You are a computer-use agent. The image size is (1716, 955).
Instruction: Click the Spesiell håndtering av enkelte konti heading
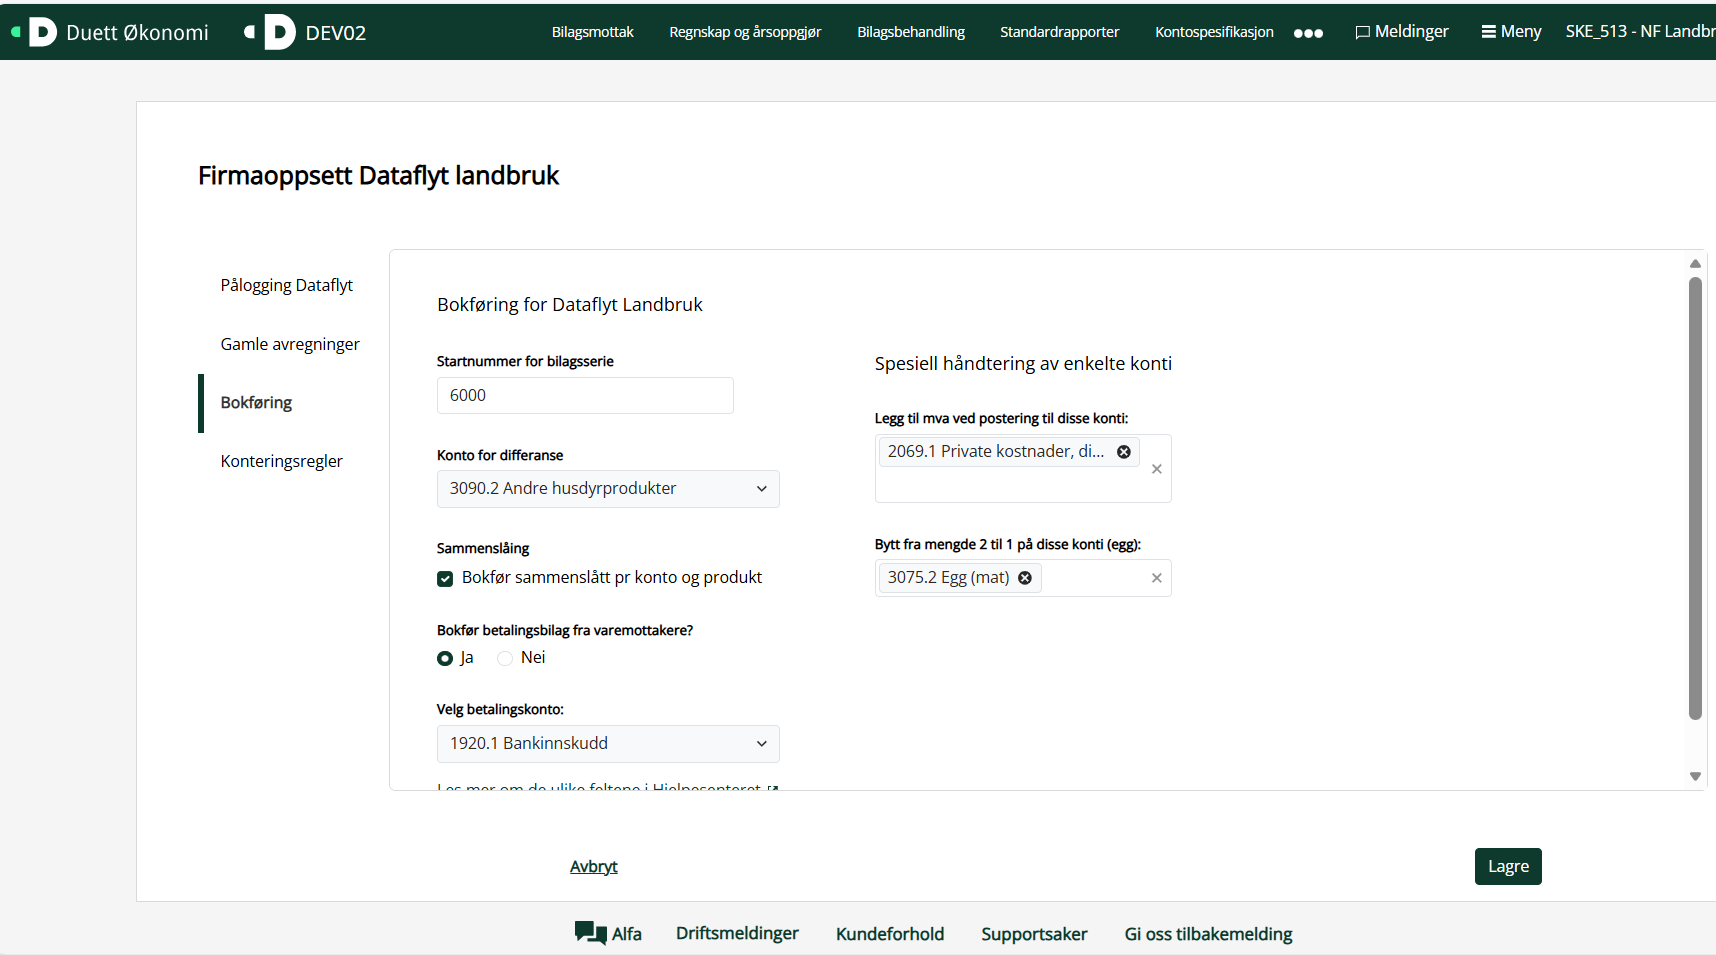tap(1023, 364)
